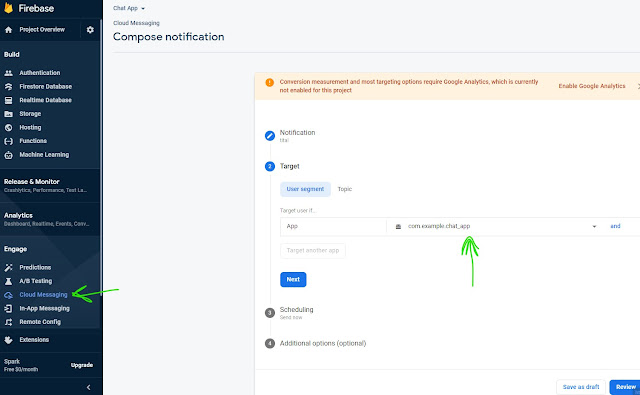640x395 pixels.
Task: Click the Next button
Action: (x=293, y=280)
